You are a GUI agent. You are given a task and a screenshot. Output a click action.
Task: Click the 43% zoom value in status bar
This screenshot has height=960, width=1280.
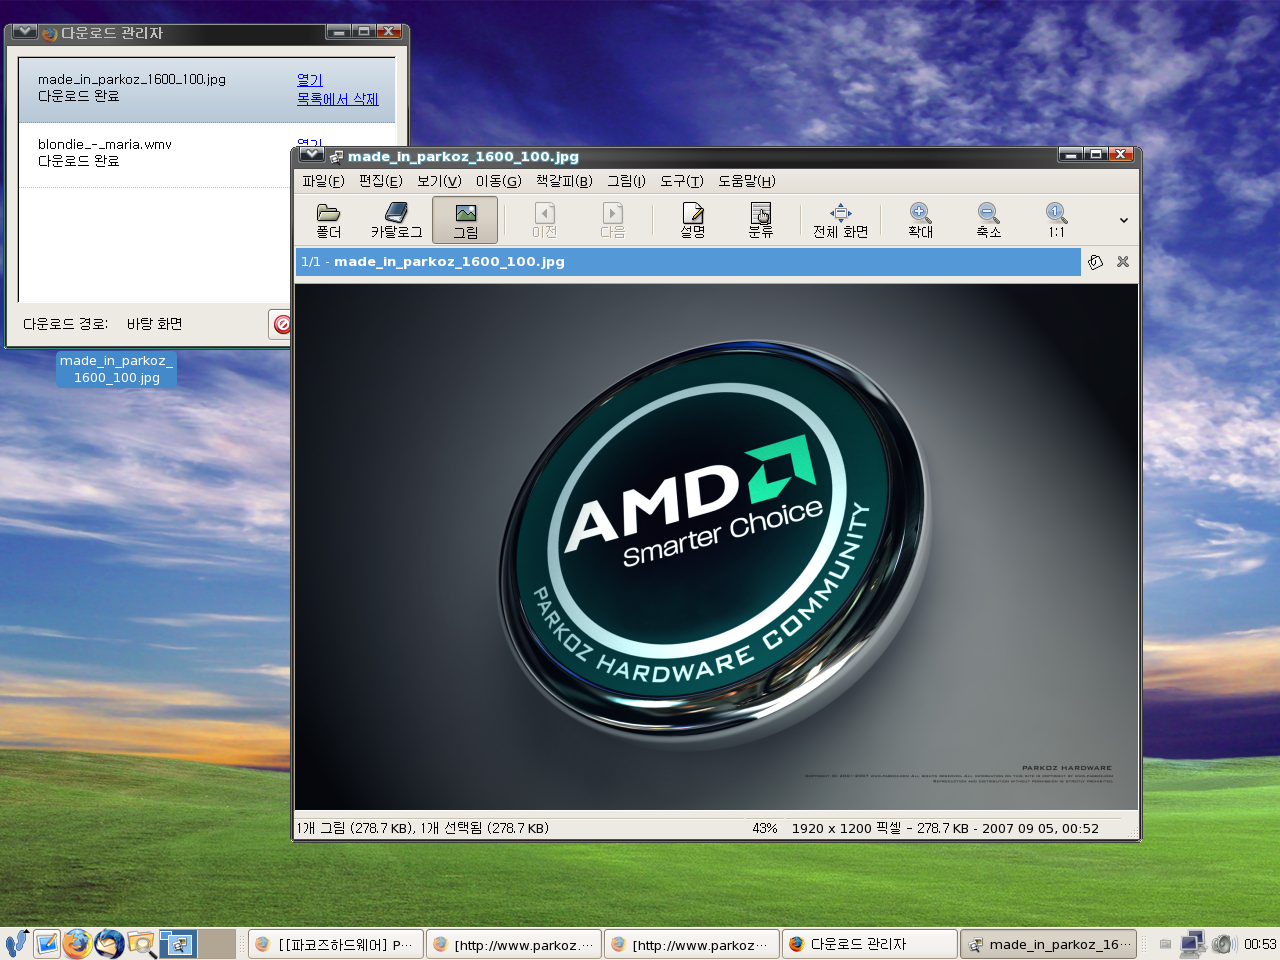coord(765,828)
